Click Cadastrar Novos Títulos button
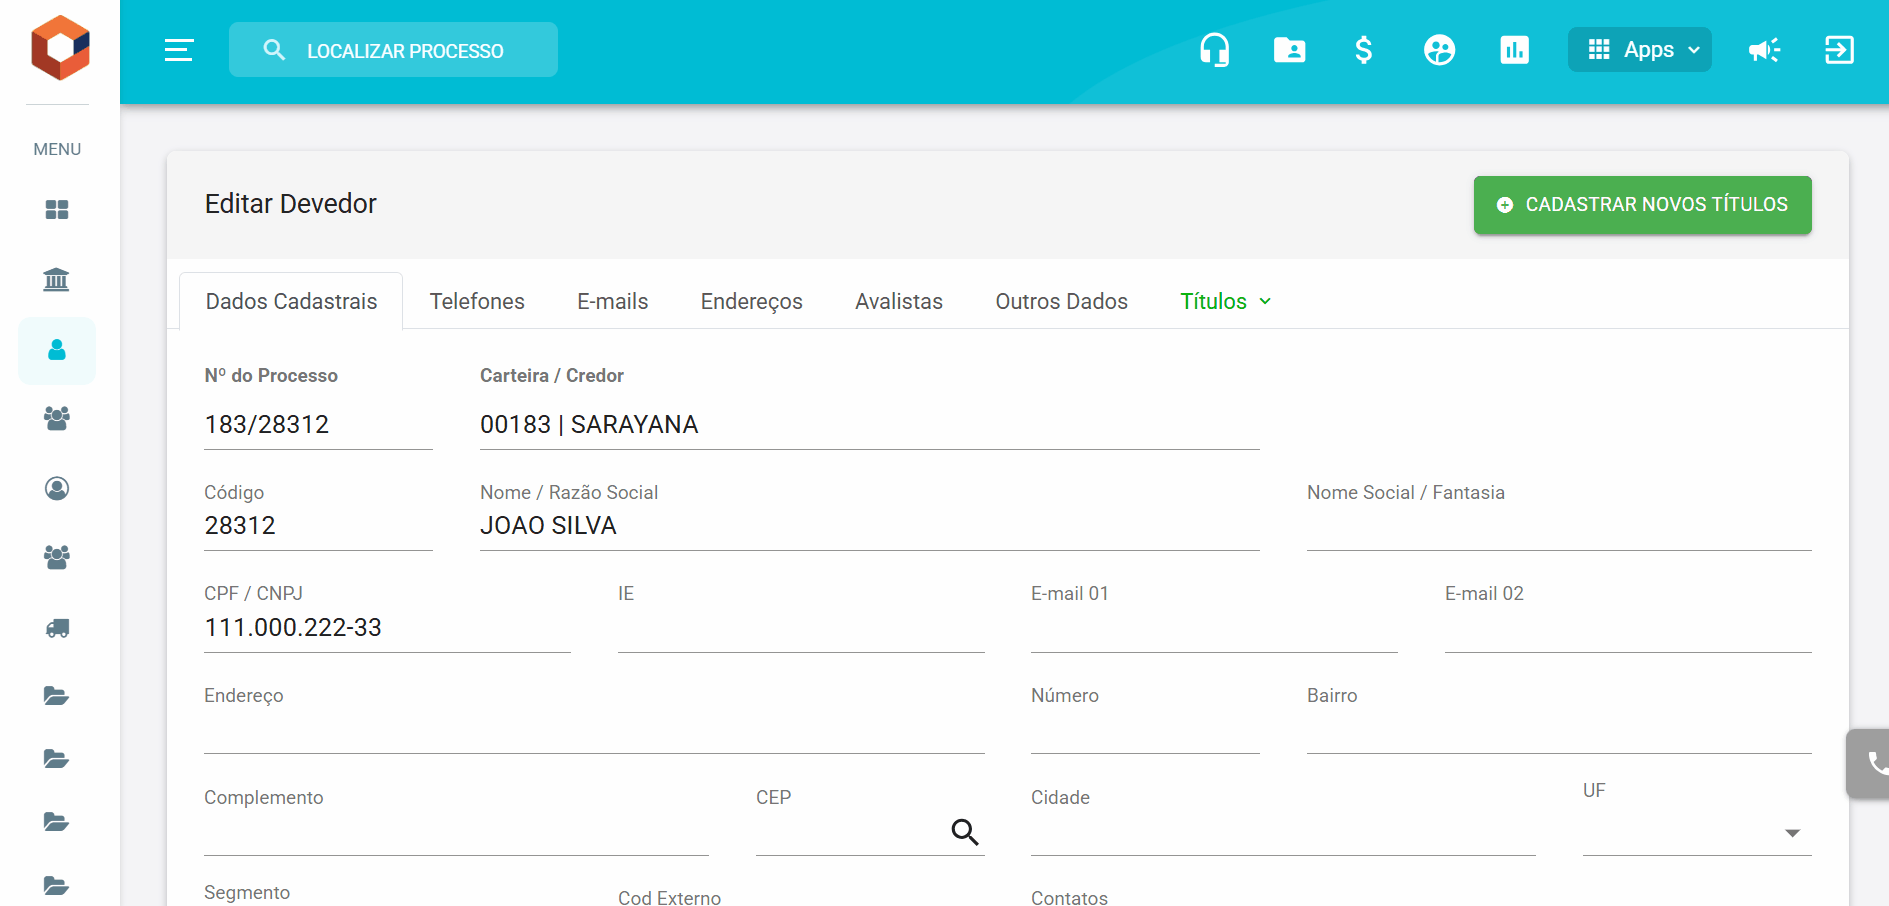This screenshot has width=1889, height=906. click(x=1643, y=205)
